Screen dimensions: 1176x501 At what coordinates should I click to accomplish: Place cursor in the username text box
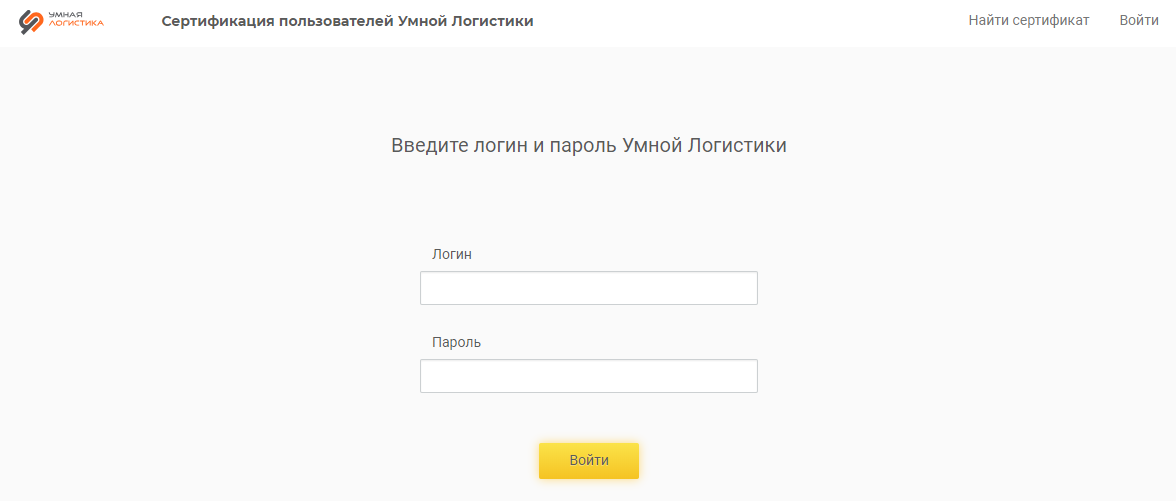tap(589, 288)
